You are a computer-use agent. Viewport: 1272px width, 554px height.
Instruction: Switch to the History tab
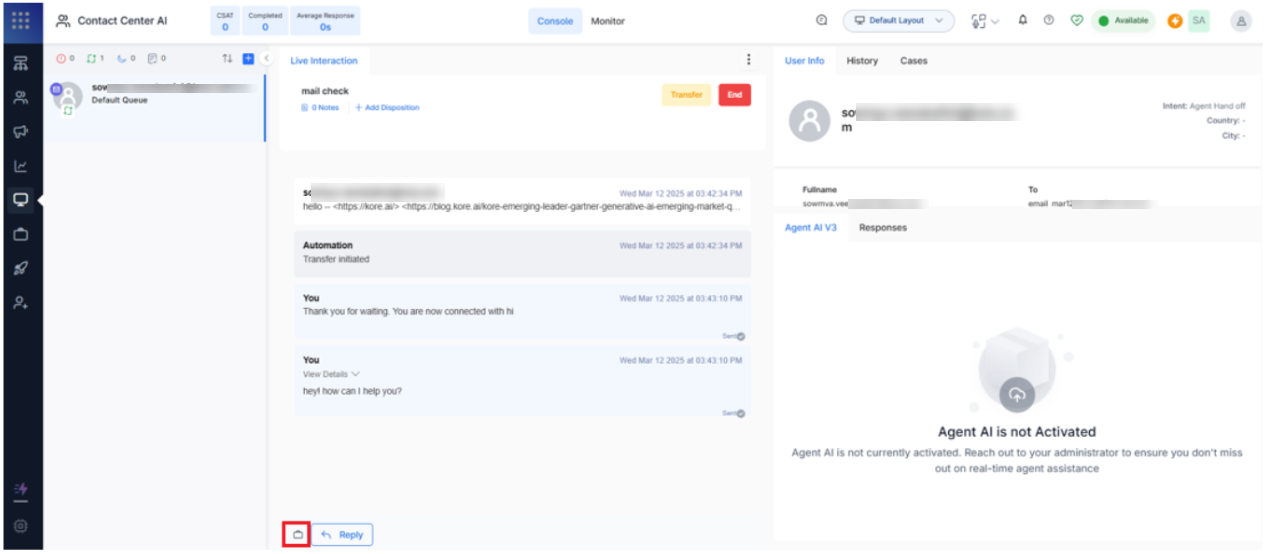click(861, 61)
